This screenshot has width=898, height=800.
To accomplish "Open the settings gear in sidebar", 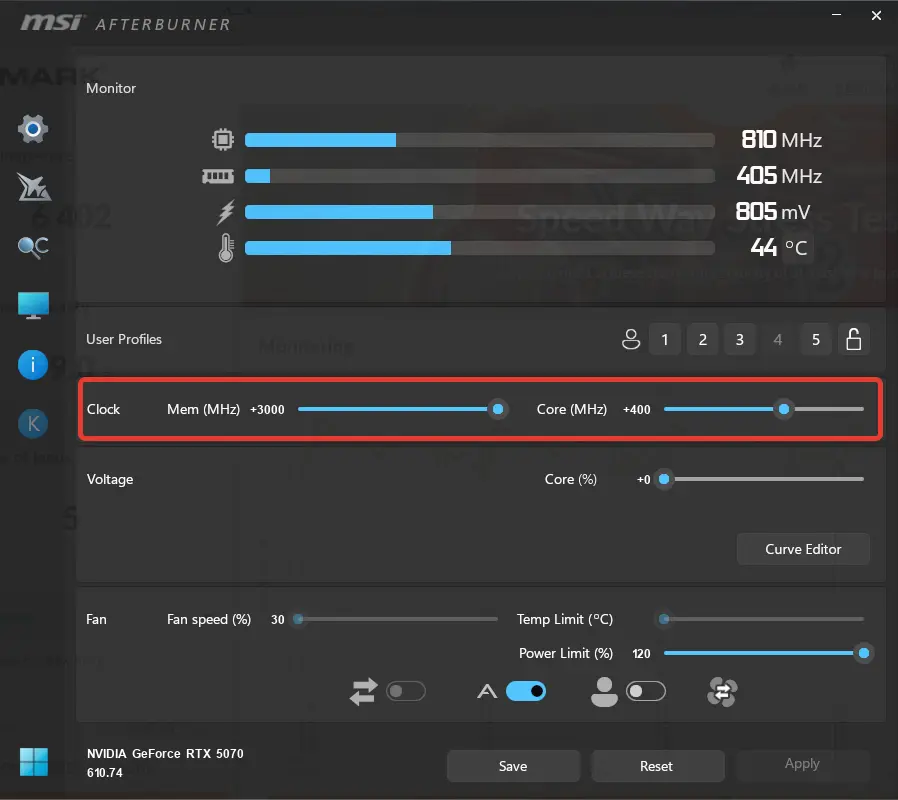I will (33, 129).
